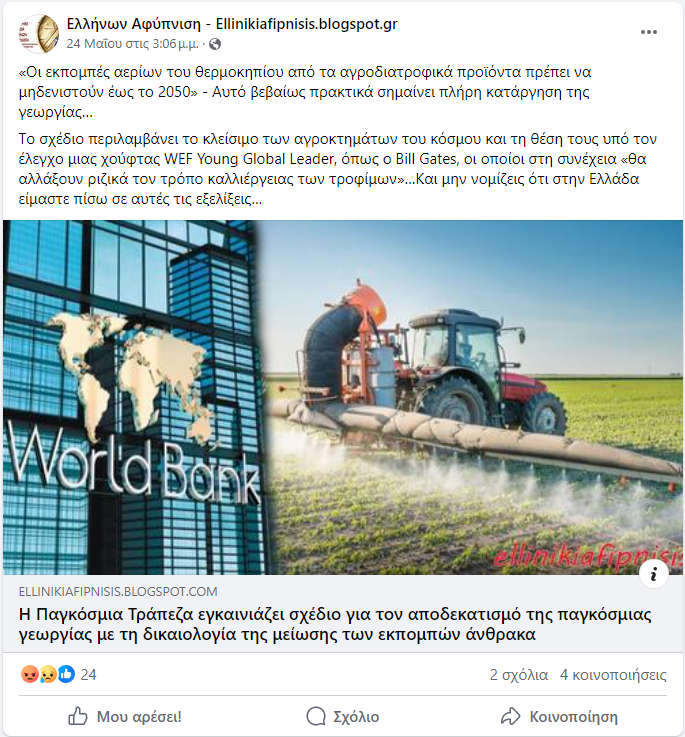Click the sad reaction emoji icon

point(48,674)
